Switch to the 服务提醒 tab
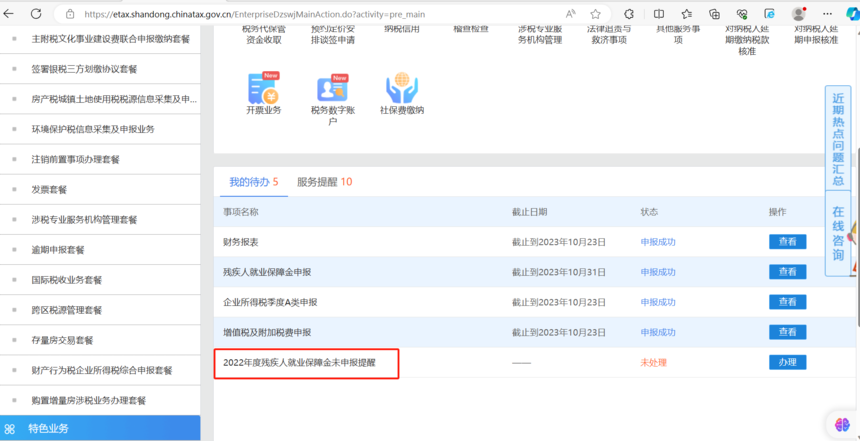The width and height of the screenshot is (860, 441). (x=324, y=182)
